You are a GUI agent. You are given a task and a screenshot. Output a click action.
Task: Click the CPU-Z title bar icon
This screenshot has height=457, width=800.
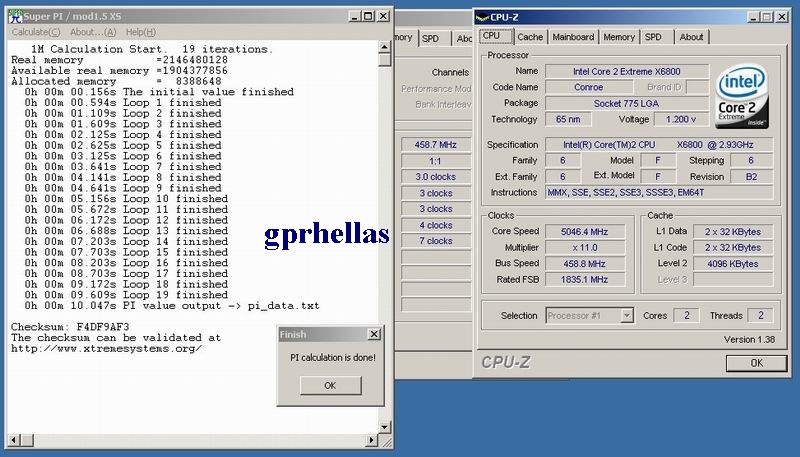[x=482, y=17]
